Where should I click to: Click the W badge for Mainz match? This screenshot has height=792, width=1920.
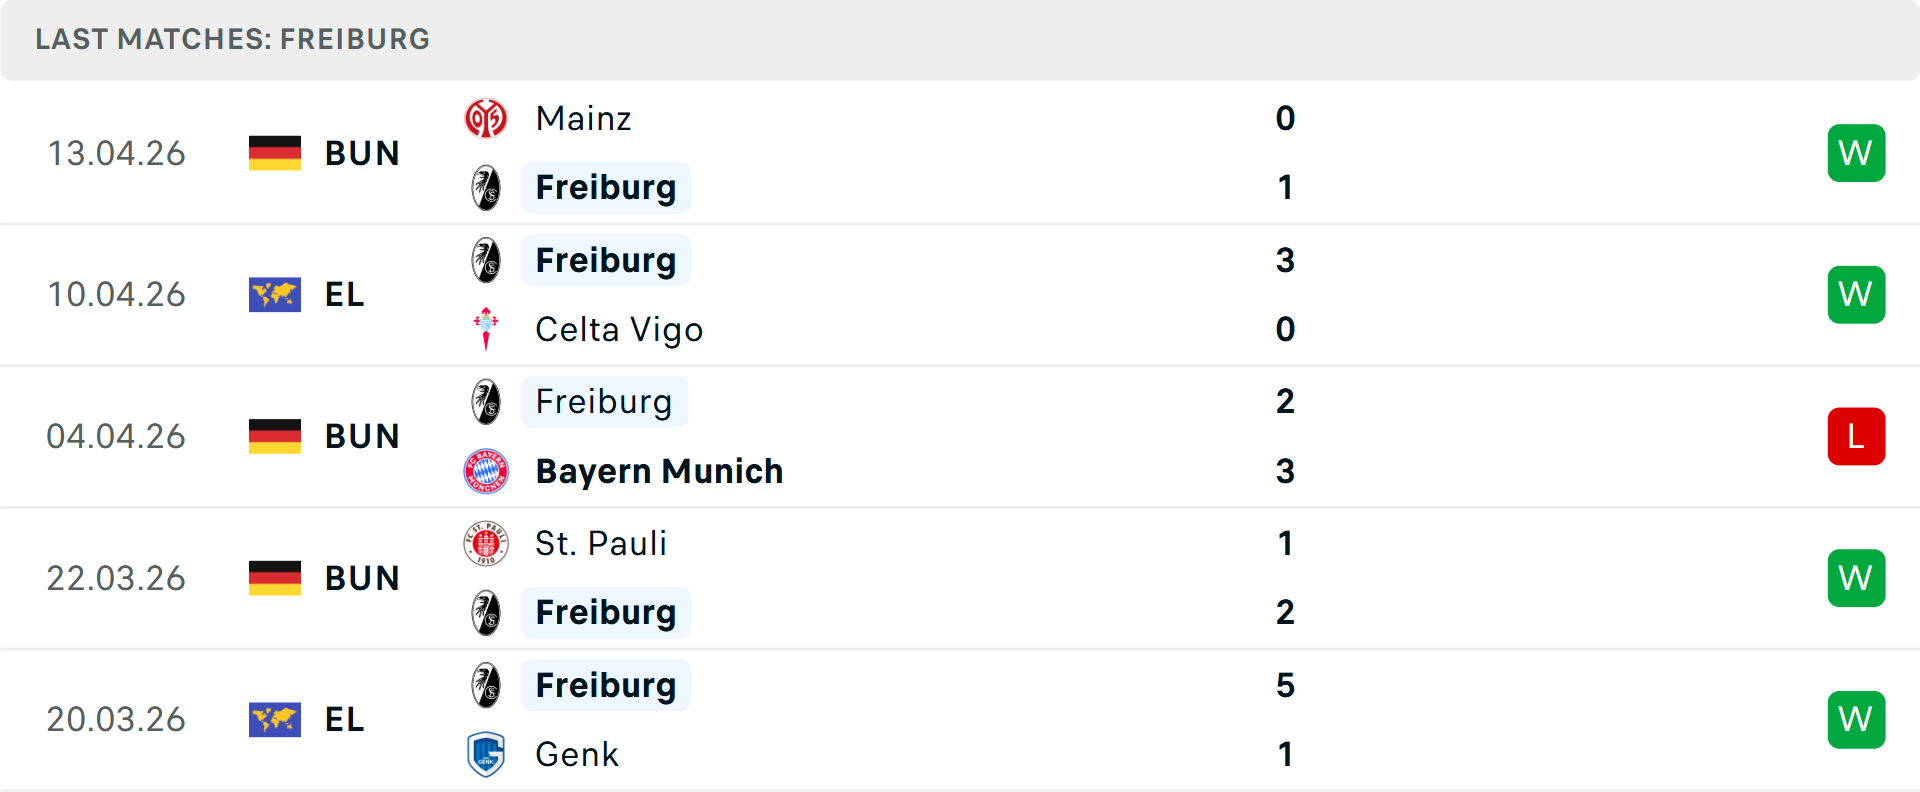(1856, 153)
